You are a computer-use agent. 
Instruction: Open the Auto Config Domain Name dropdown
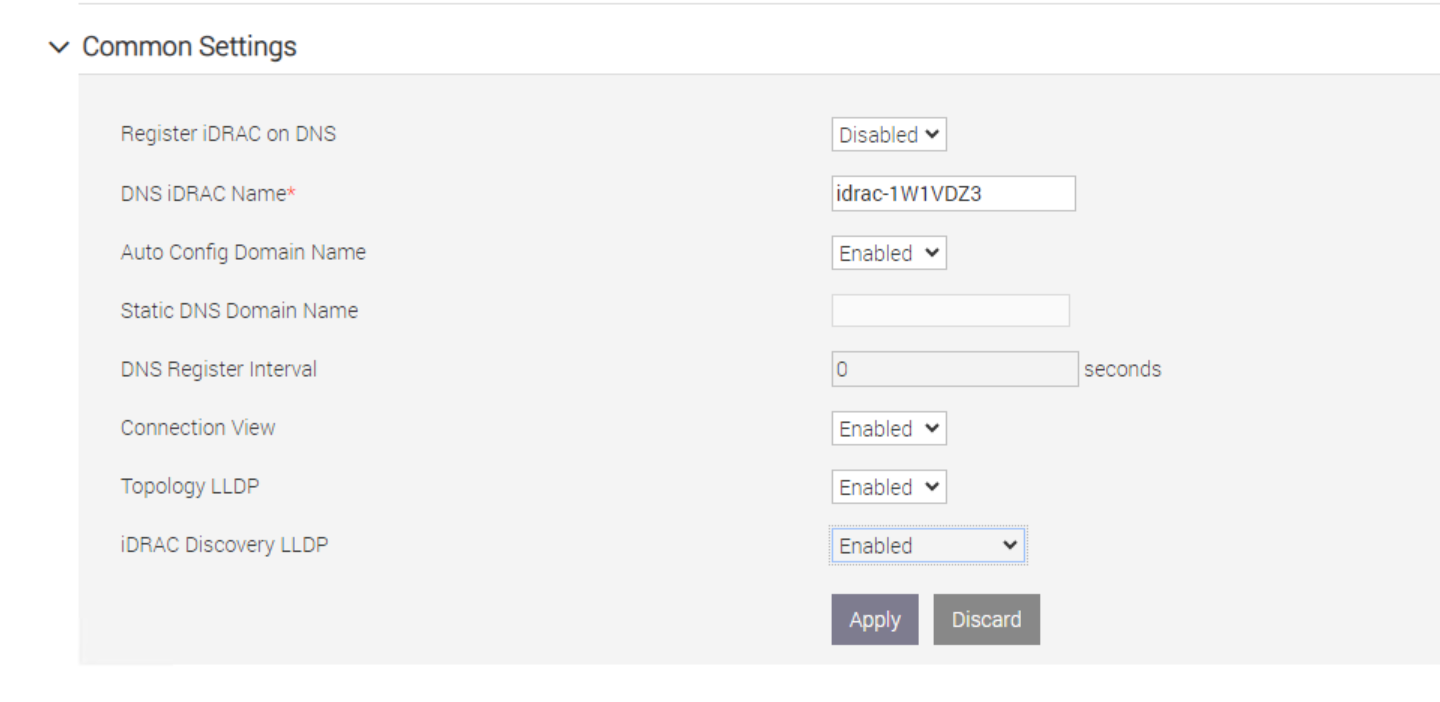(888, 254)
